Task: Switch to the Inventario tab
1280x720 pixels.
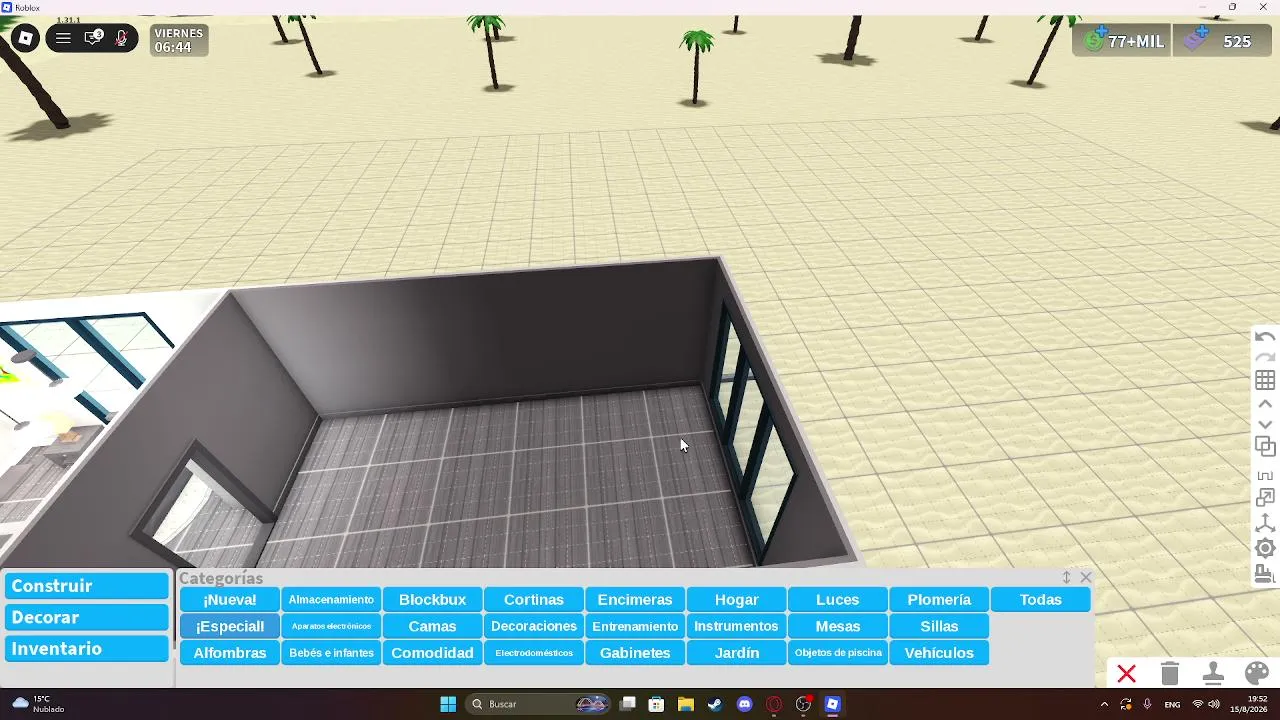Action: (87, 649)
